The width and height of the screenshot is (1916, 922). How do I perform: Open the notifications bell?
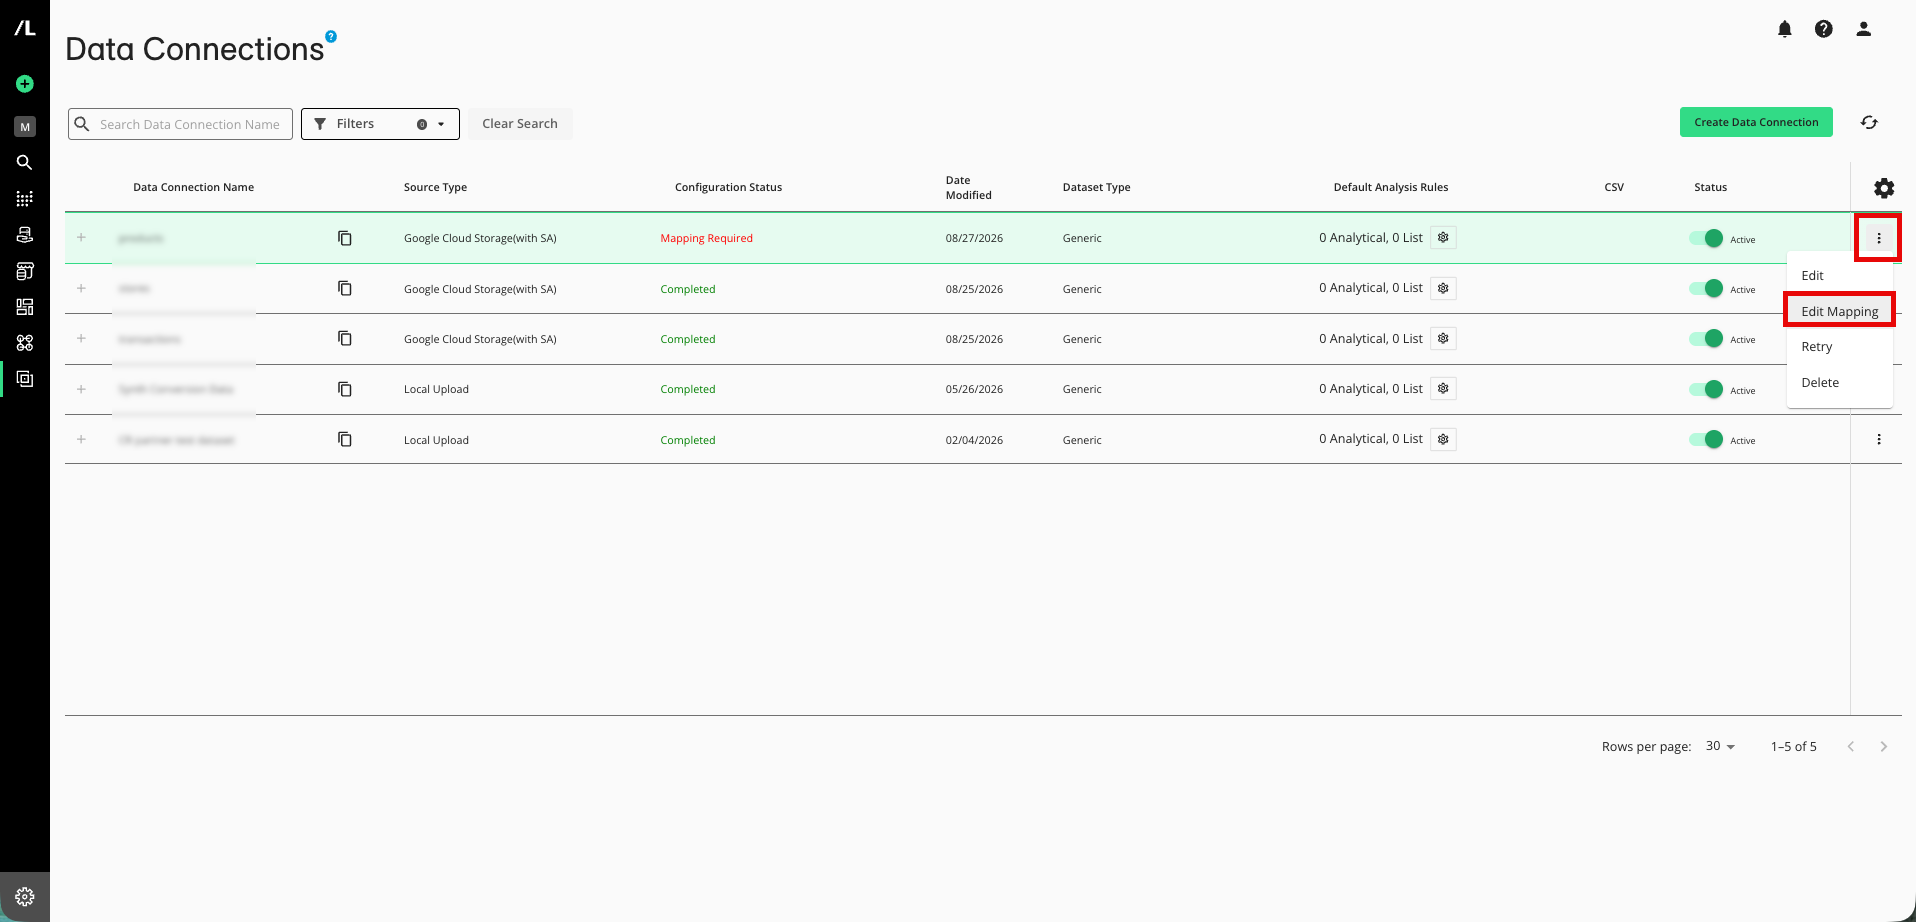(1785, 29)
